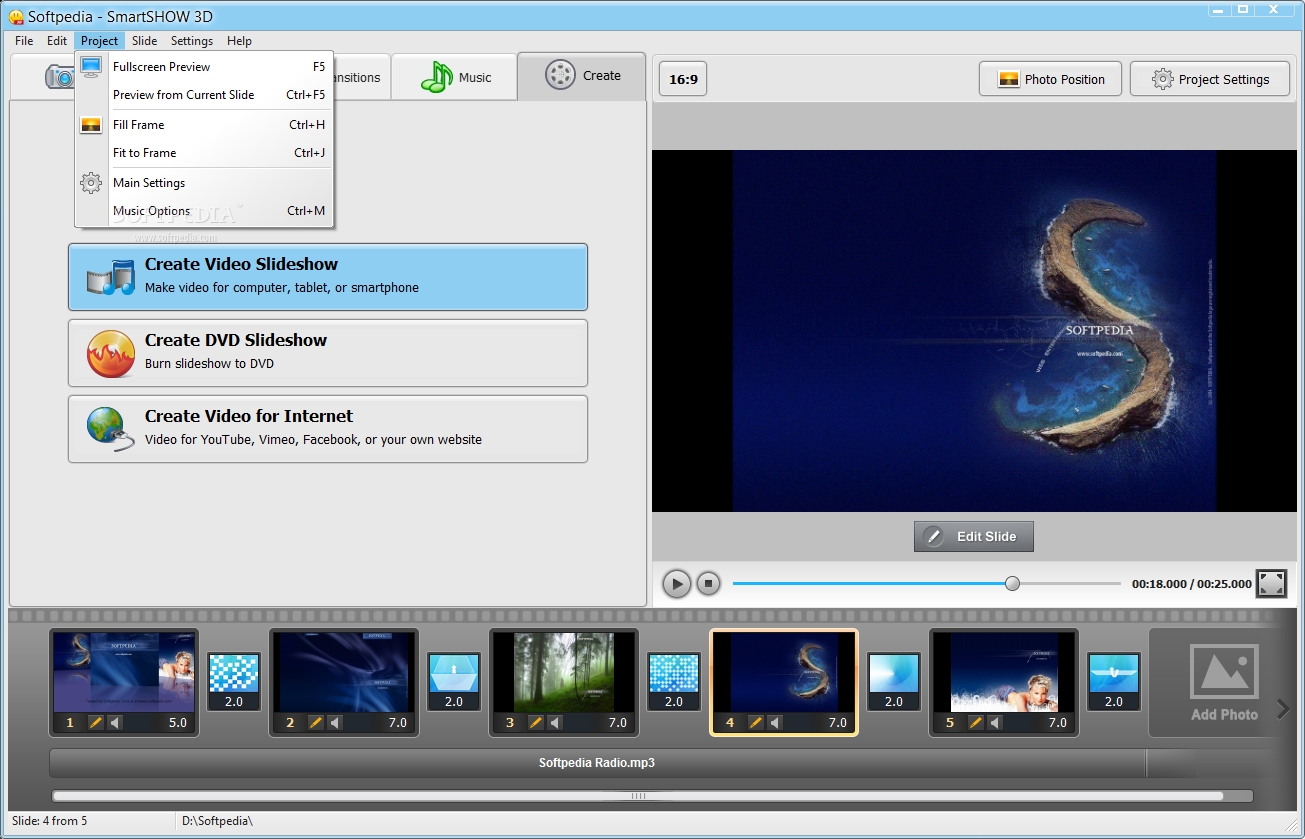
Task: Play the slideshow preview
Action: coord(677,584)
